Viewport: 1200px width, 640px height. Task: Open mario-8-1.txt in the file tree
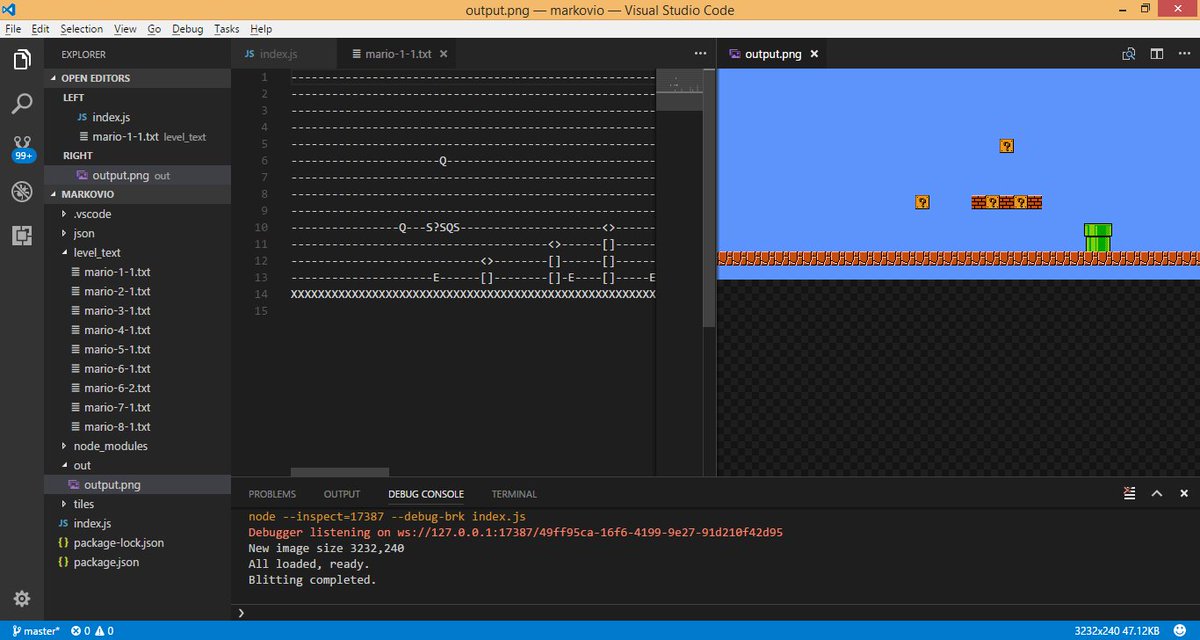point(138,427)
